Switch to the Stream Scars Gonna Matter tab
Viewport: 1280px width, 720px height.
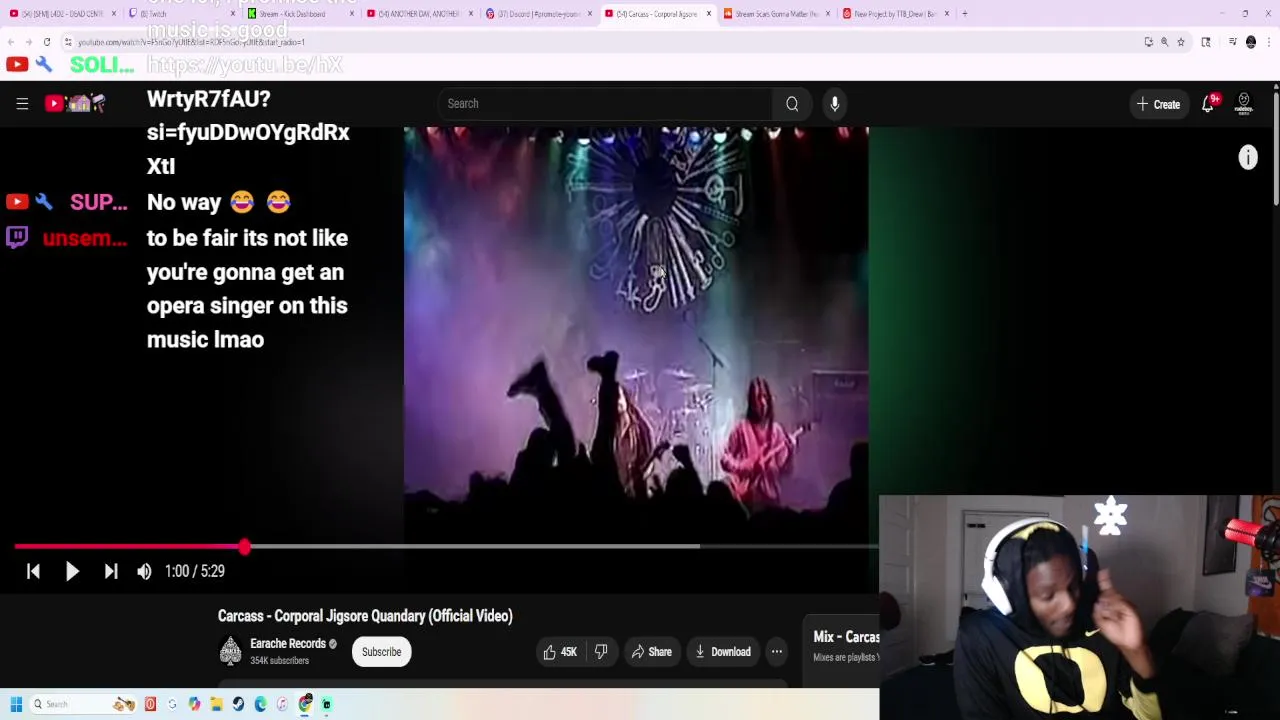coord(775,14)
